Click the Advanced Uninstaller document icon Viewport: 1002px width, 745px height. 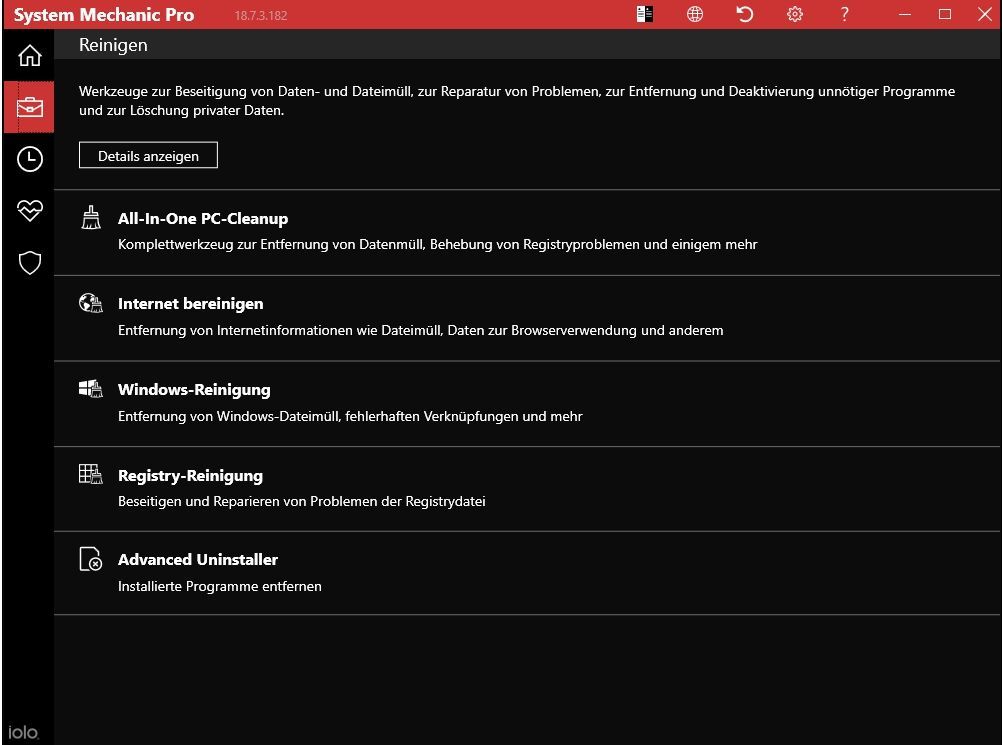click(91, 560)
